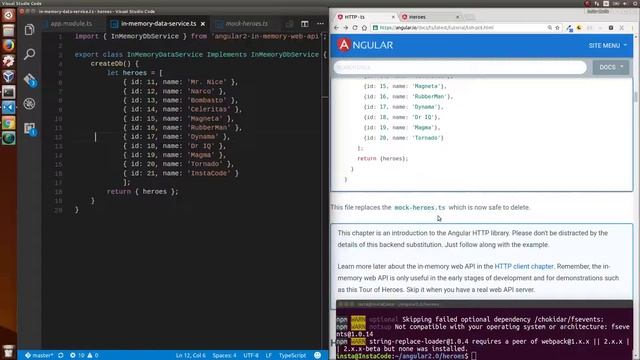Go back in the browser

(336, 28)
